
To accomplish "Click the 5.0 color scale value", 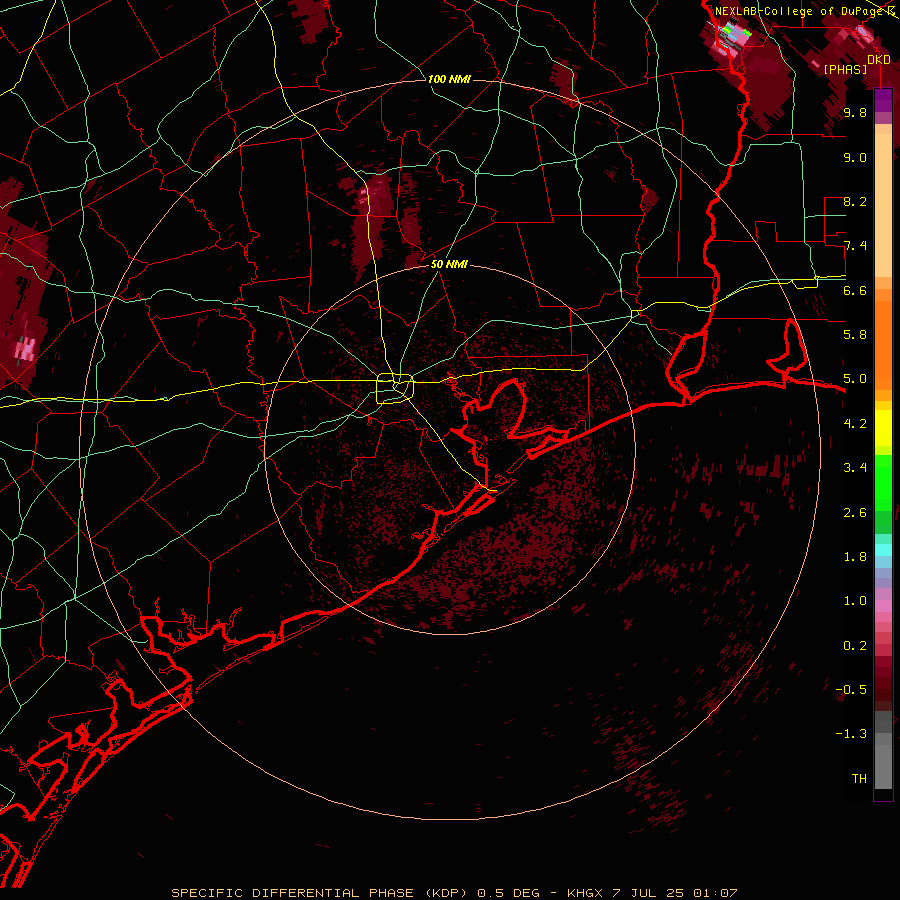I will [x=855, y=379].
